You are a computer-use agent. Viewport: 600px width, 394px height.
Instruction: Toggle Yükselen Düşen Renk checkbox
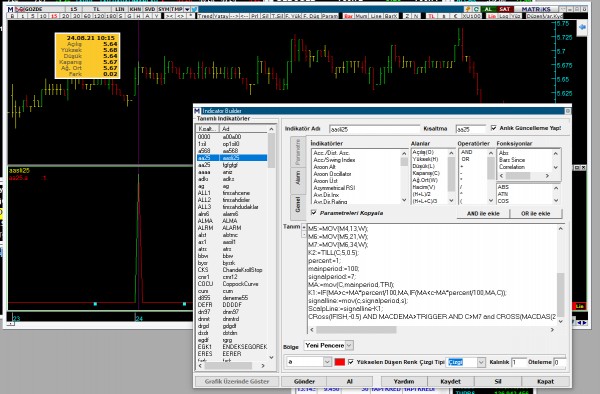tap(351, 362)
